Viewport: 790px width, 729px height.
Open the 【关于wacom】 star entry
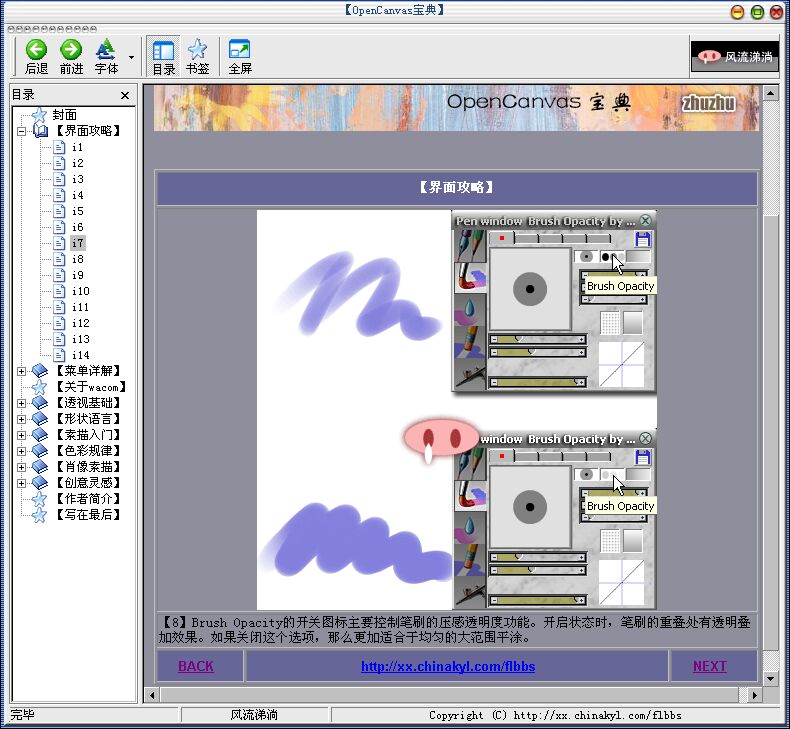coord(89,387)
